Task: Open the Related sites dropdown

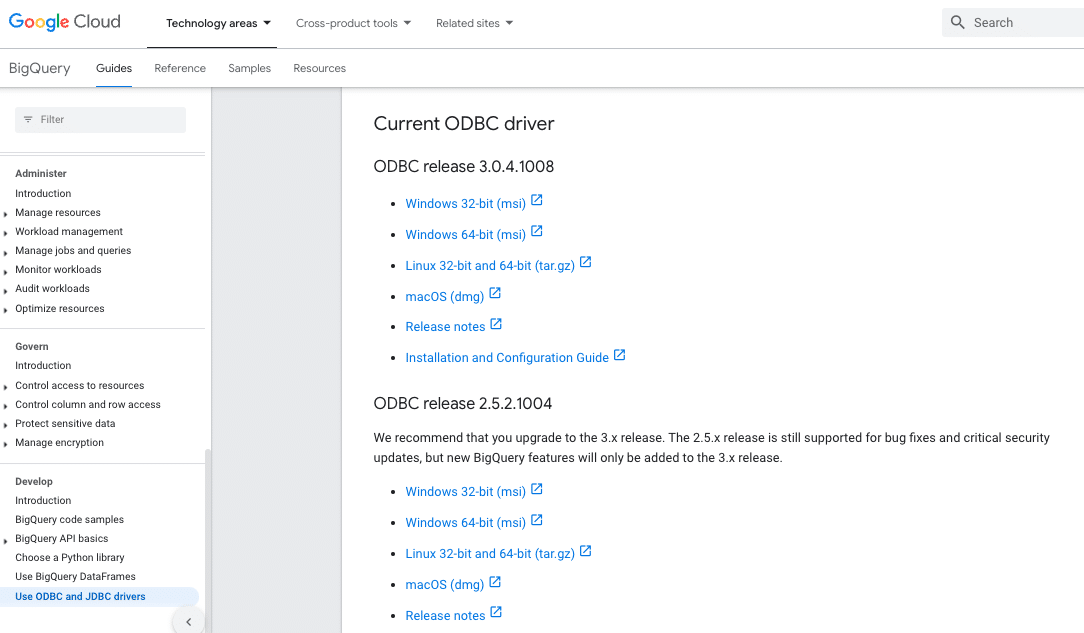Action: (x=474, y=23)
